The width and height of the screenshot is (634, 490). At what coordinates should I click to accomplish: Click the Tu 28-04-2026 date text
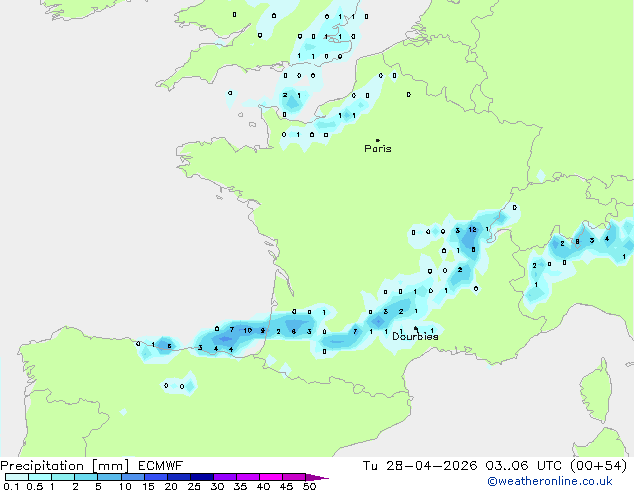[x=420, y=466]
